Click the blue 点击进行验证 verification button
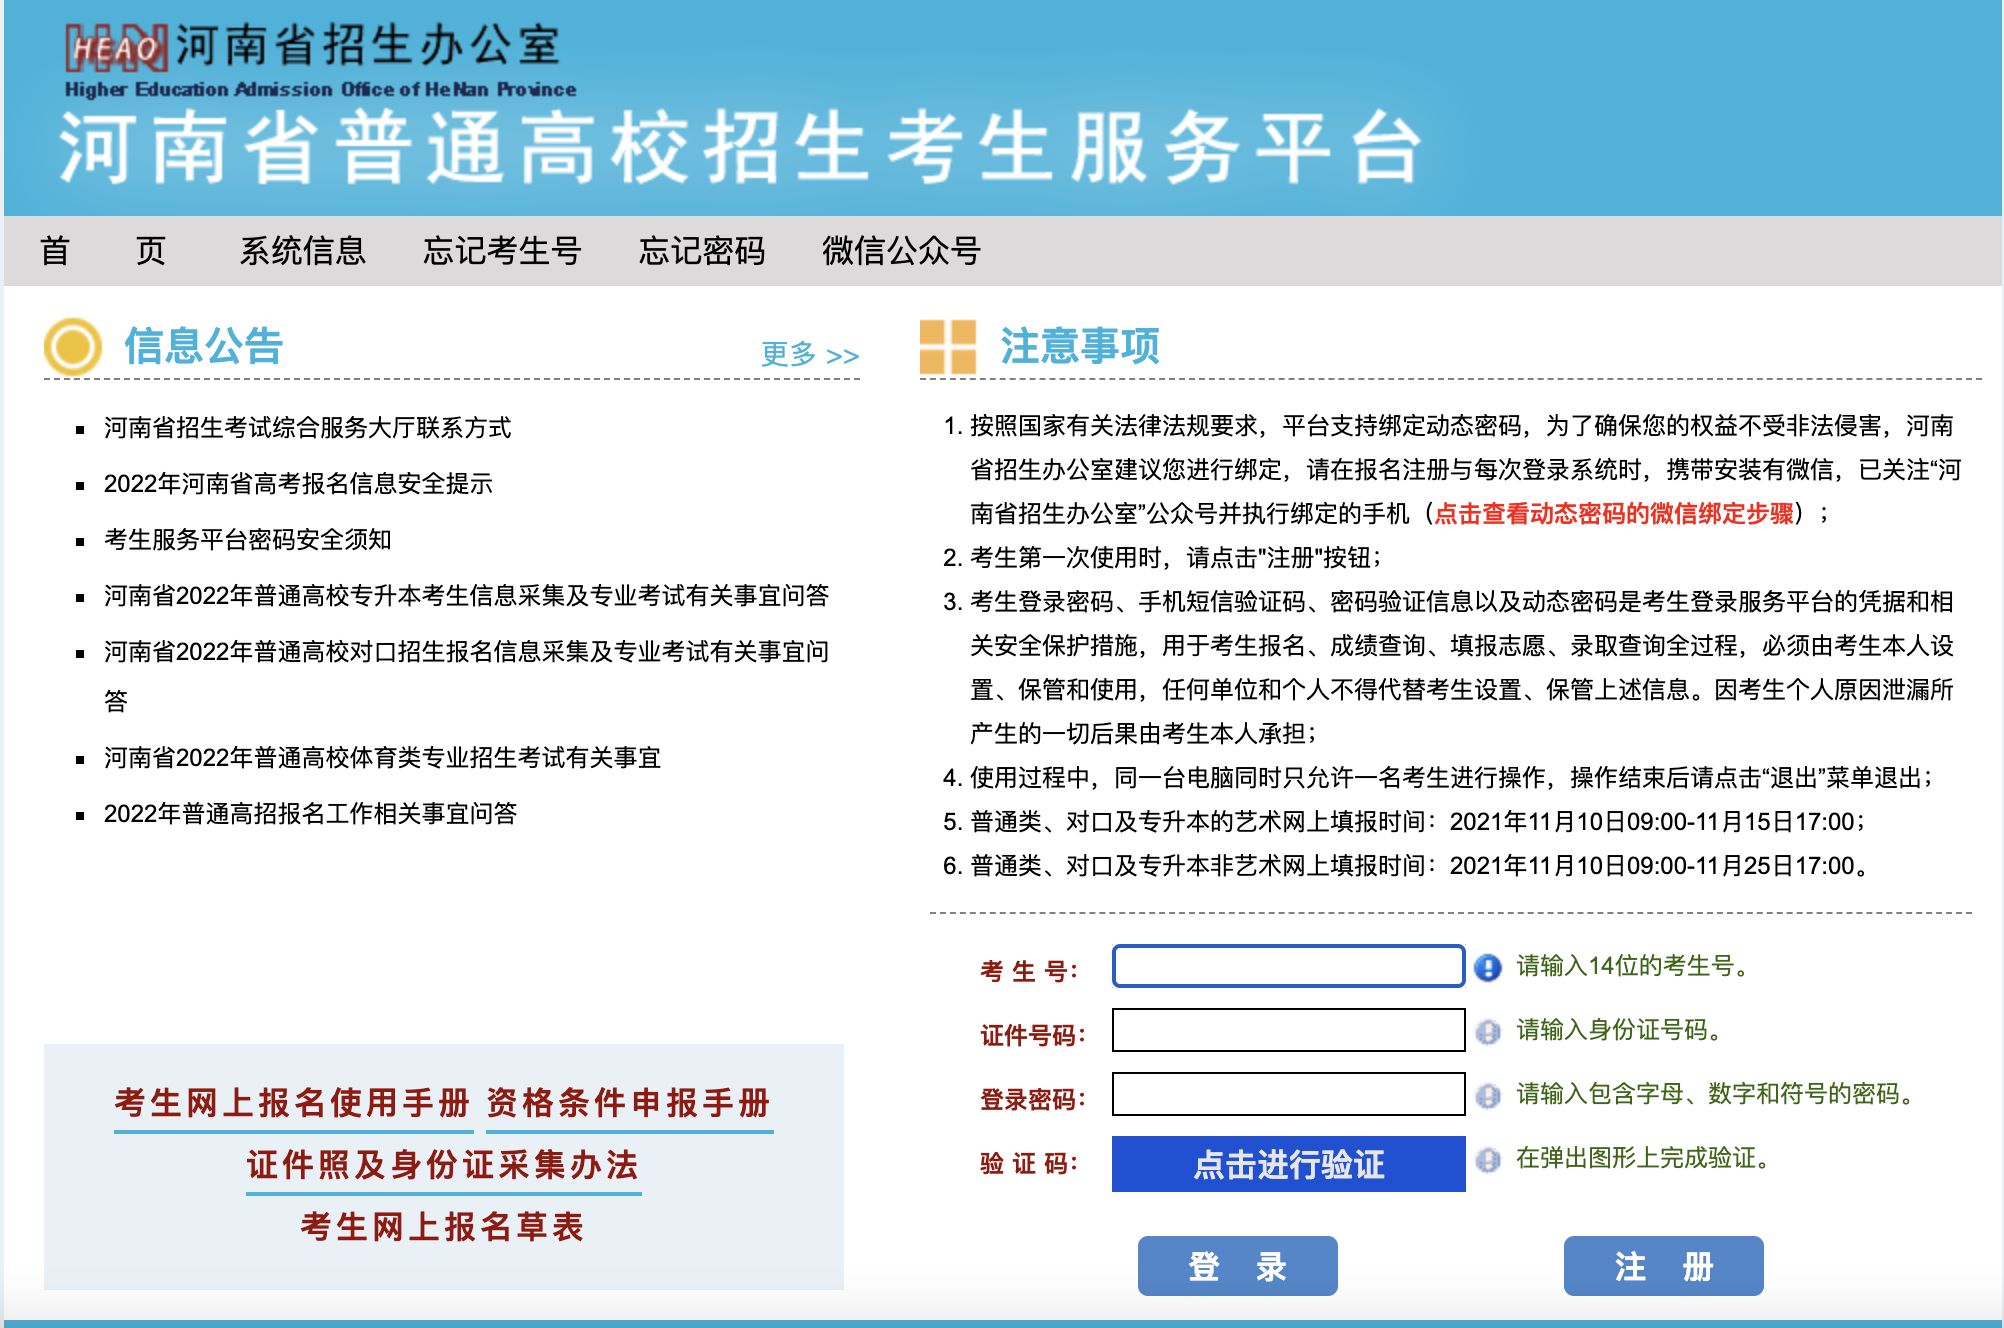Viewport: 2004px width, 1328px height. [1288, 1164]
